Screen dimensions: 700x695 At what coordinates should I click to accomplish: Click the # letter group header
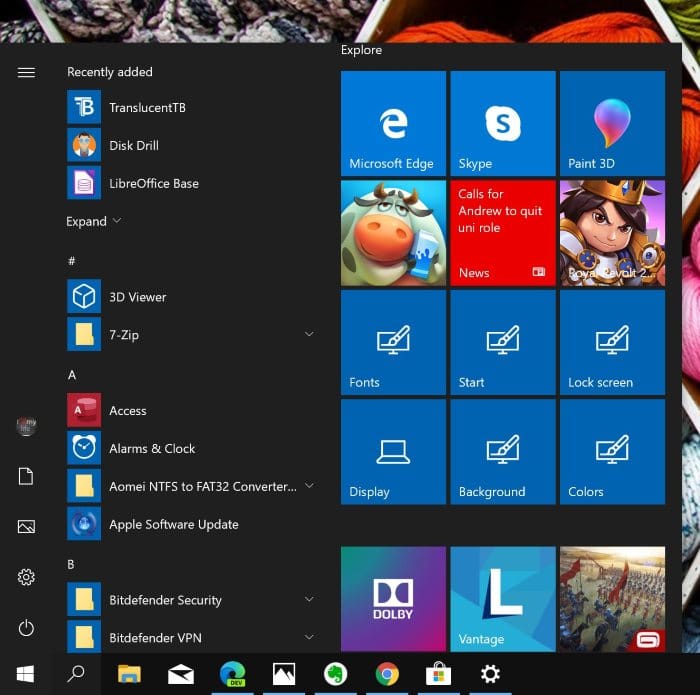tap(71, 261)
